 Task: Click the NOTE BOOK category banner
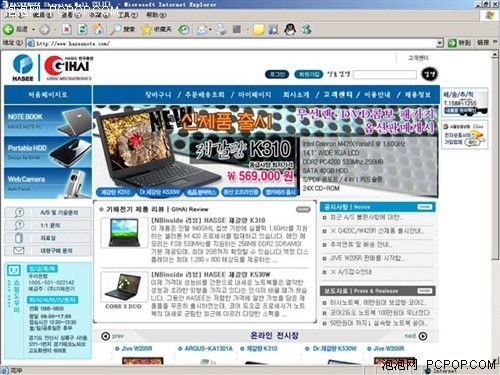click(48, 121)
